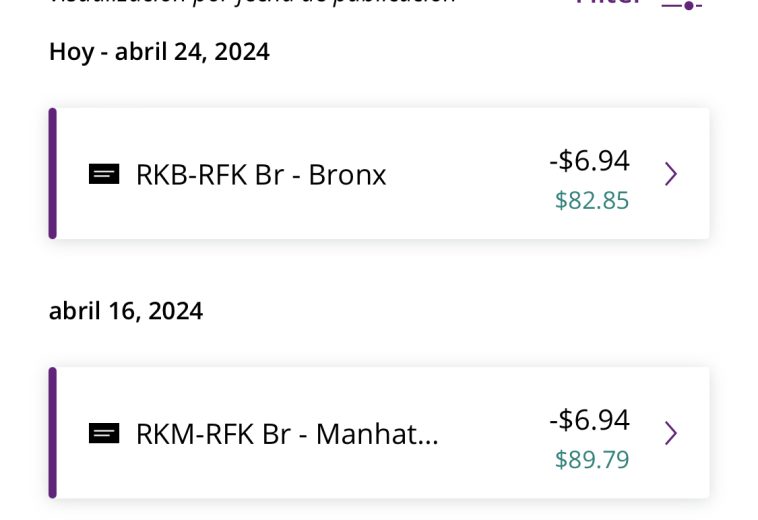Open the April 16 transaction card background
The width and height of the screenshot is (758, 520).
coord(379,433)
